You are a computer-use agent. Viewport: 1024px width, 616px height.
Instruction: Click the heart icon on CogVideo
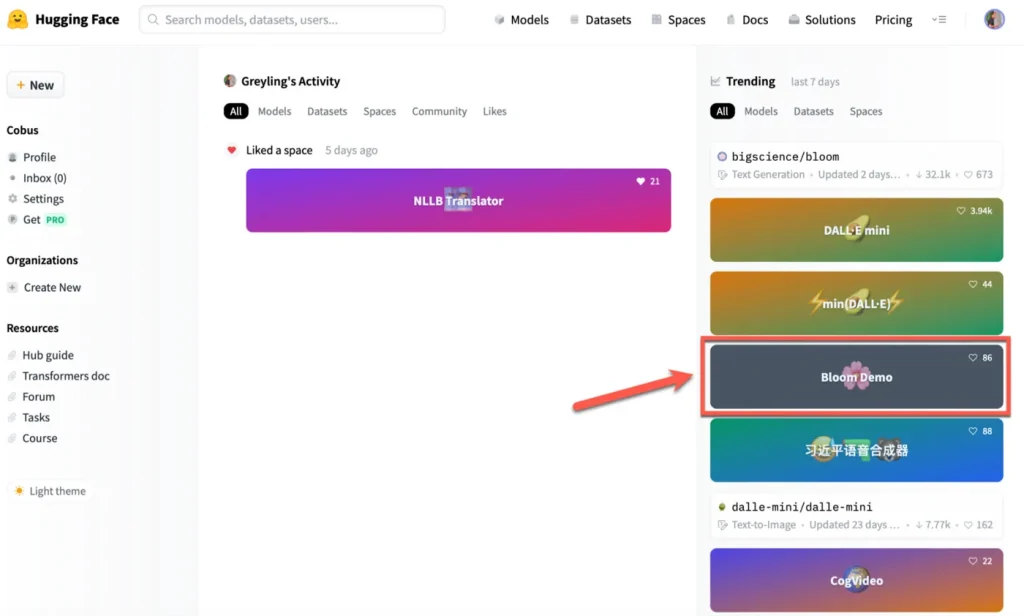pos(973,561)
